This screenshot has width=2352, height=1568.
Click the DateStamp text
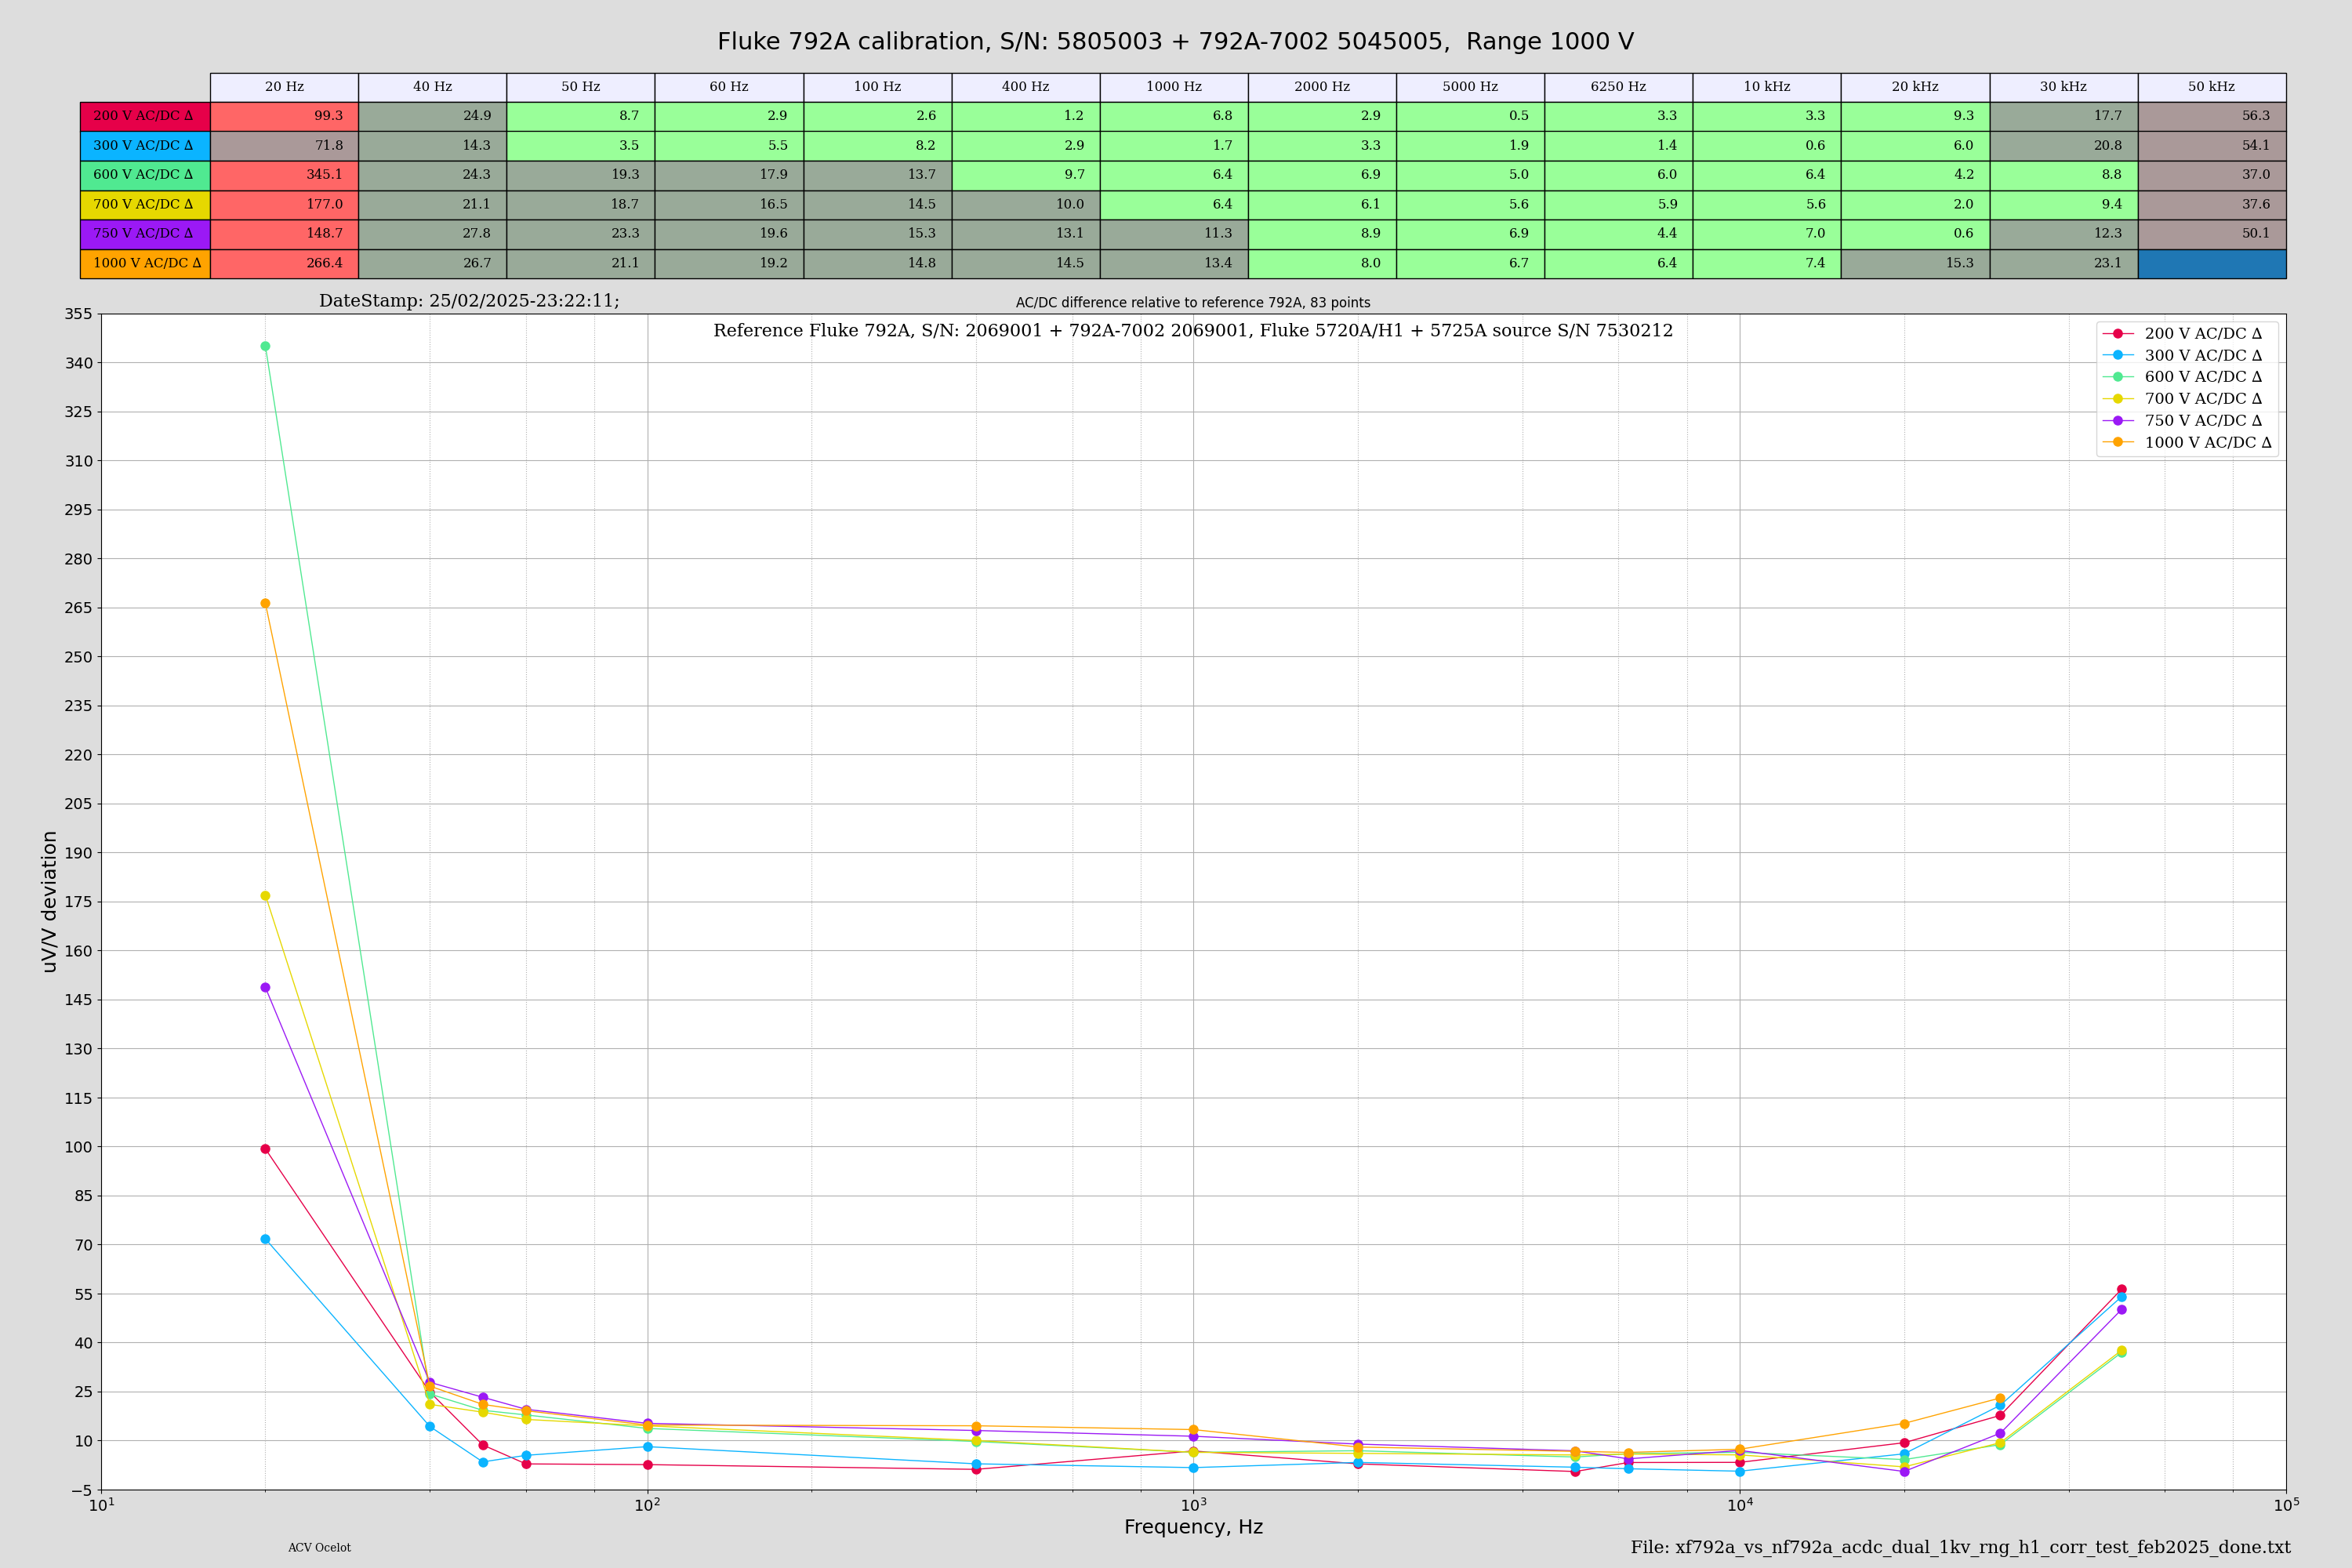tap(469, 301)
